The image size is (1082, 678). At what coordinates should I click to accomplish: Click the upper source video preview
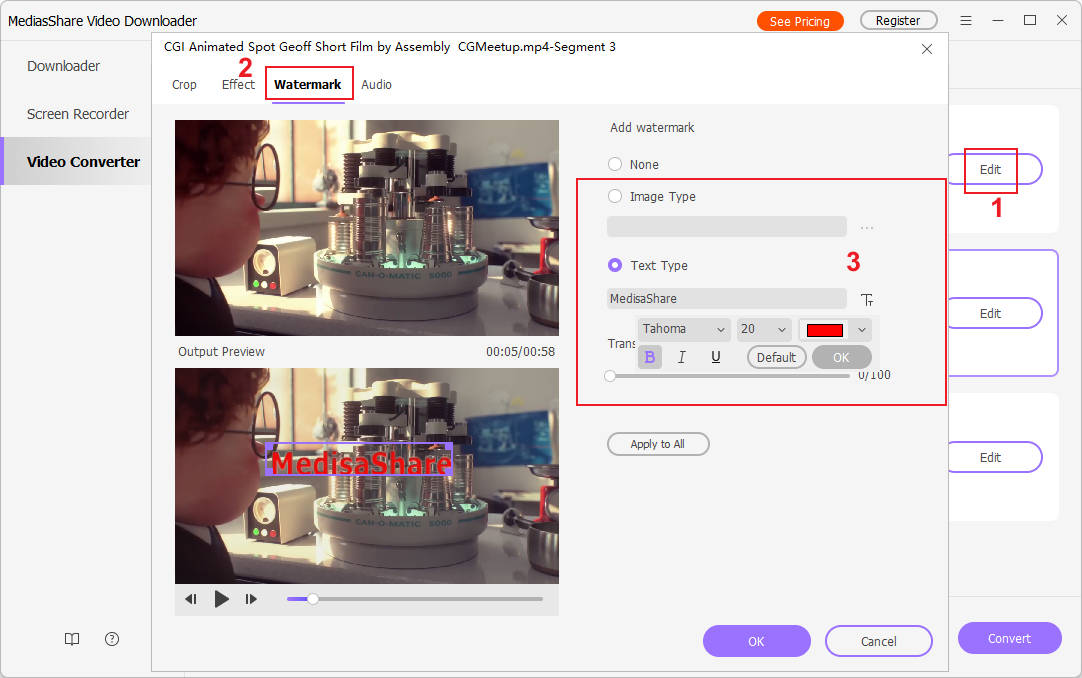click(366, 228)
